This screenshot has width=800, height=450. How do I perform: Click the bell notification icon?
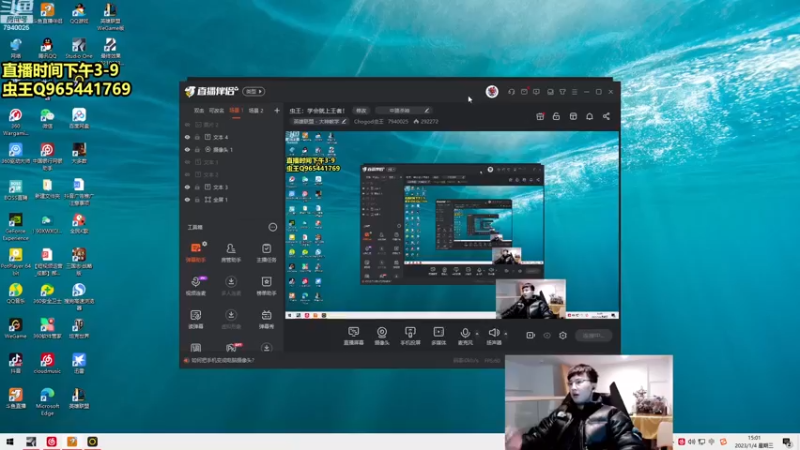click(589, 116)
